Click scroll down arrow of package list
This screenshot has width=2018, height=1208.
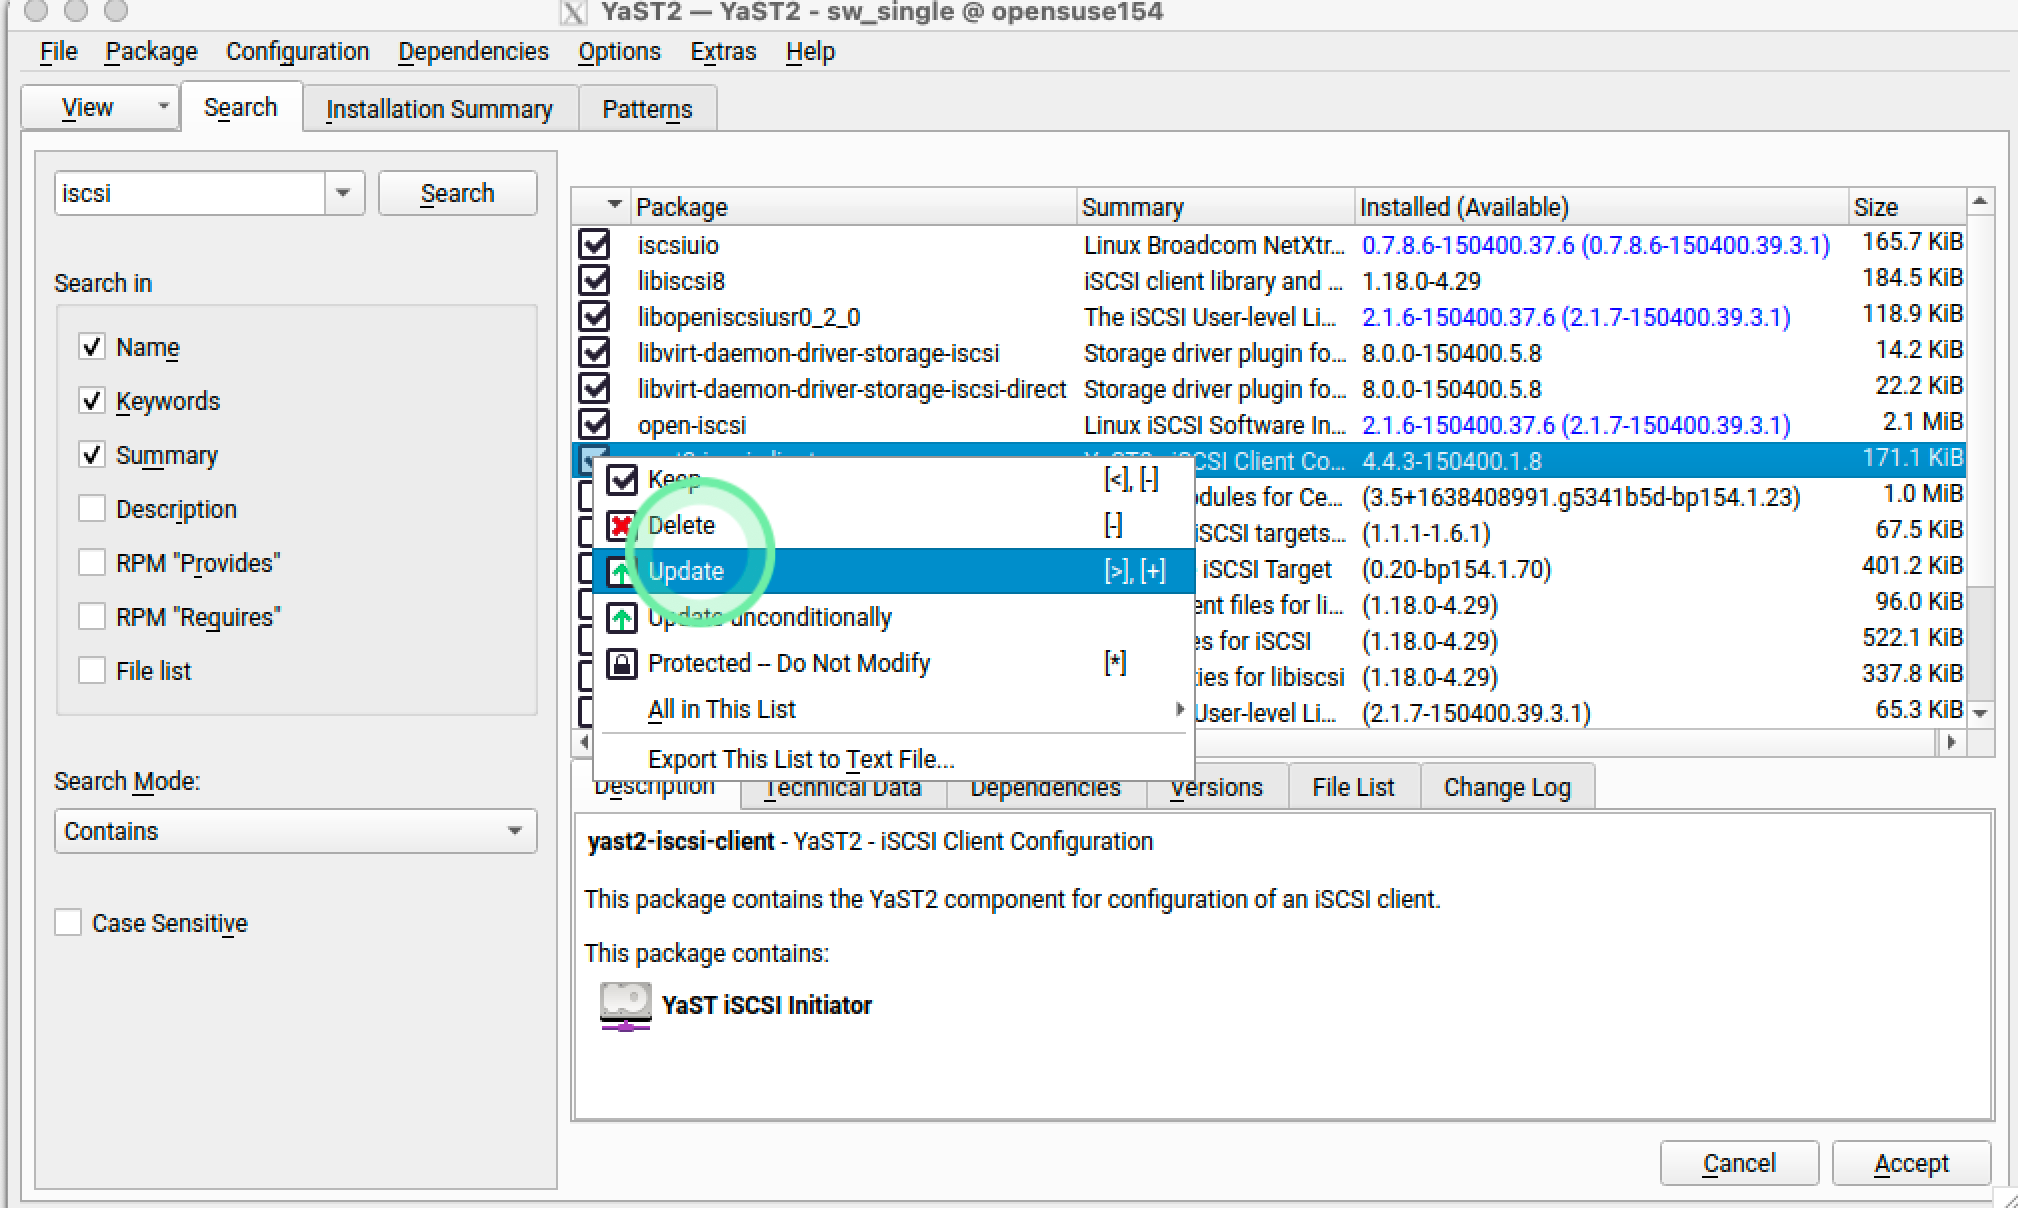[x=1980, y=713]
